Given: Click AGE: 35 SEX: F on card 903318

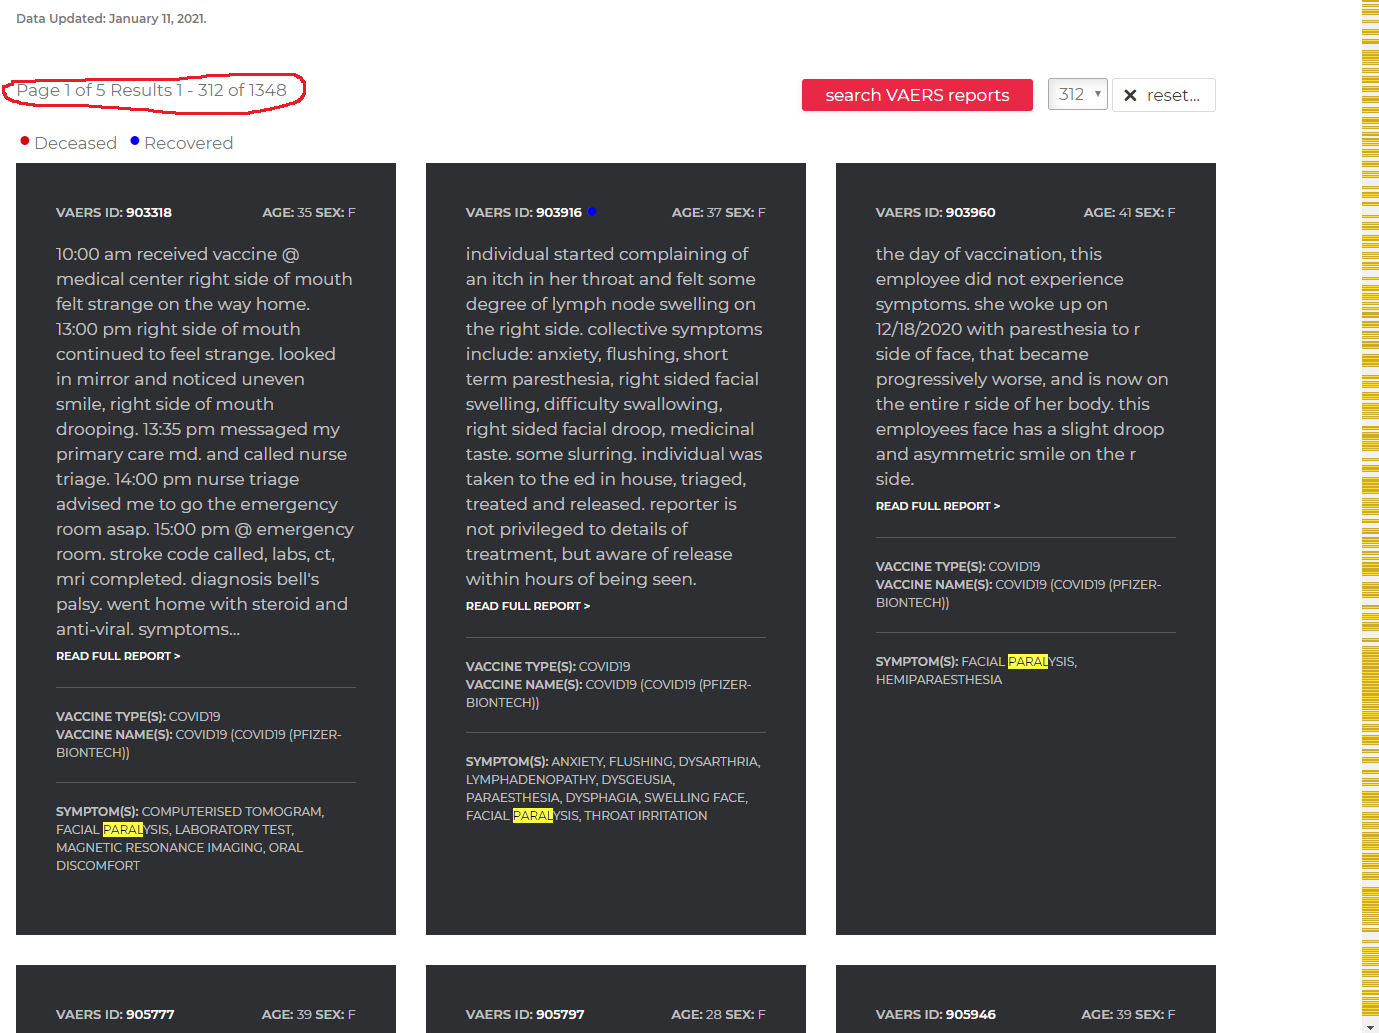Looking at the screenshot, I should click(x=309, y=212).
